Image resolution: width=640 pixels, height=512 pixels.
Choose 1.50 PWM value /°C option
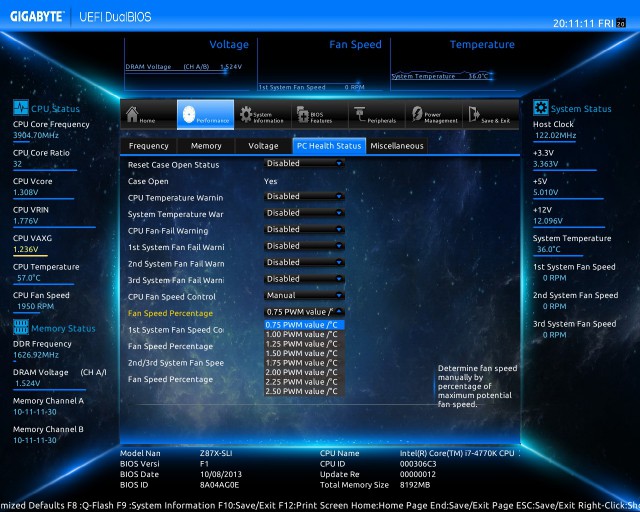pyautogui.click(x=304, y=354)
